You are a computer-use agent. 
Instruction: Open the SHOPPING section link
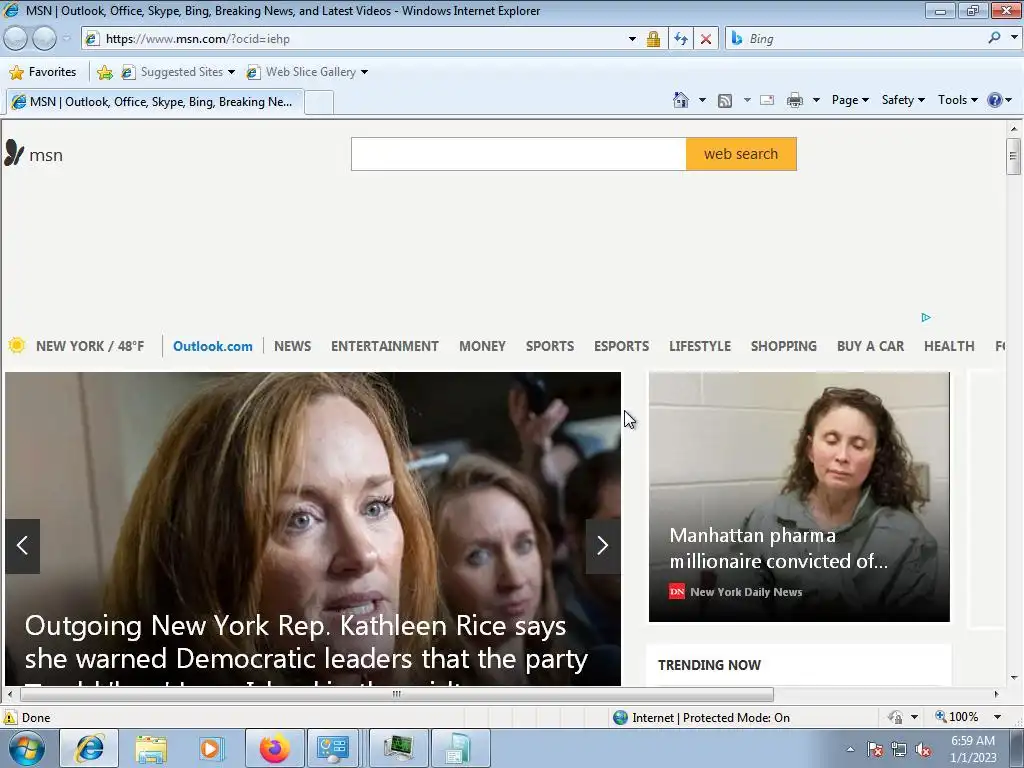click(x=784, y=346)
